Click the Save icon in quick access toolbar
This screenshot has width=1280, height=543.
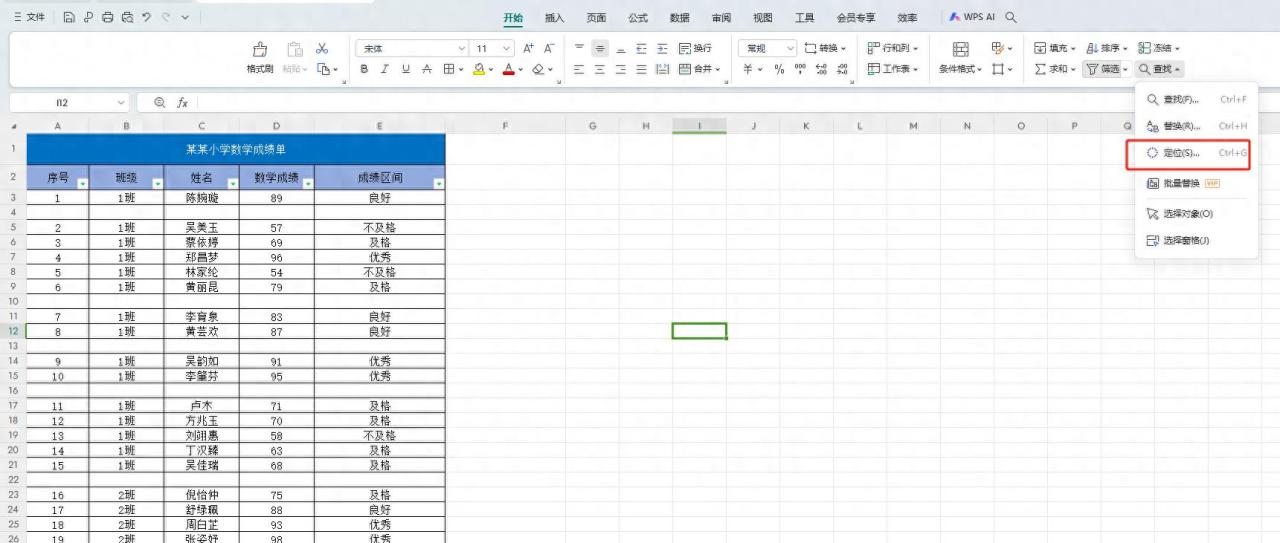69,17
